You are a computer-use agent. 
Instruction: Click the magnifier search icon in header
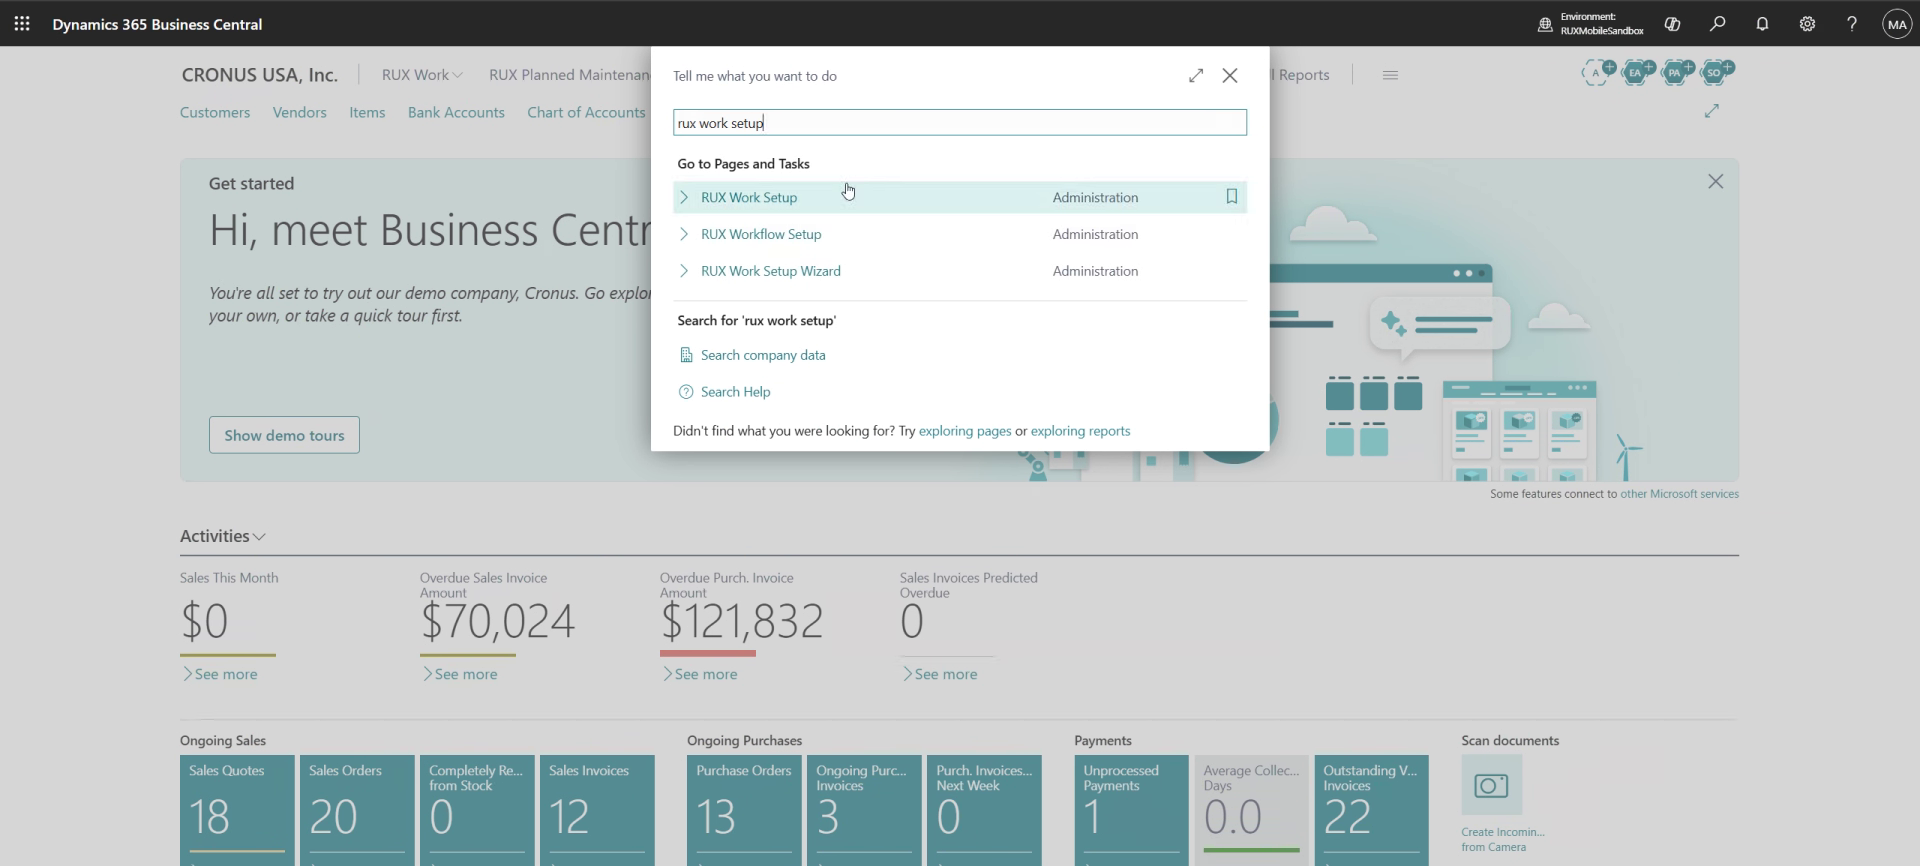(1717, 23)
